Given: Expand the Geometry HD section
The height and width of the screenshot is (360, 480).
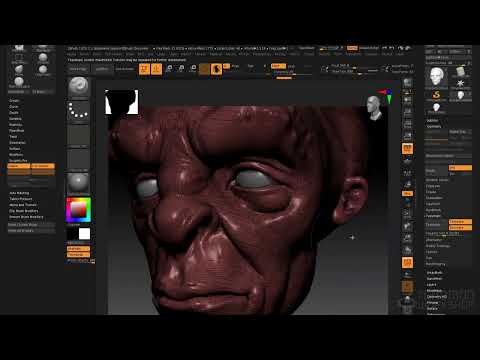Looking at the screenshot, I should 437,297.
